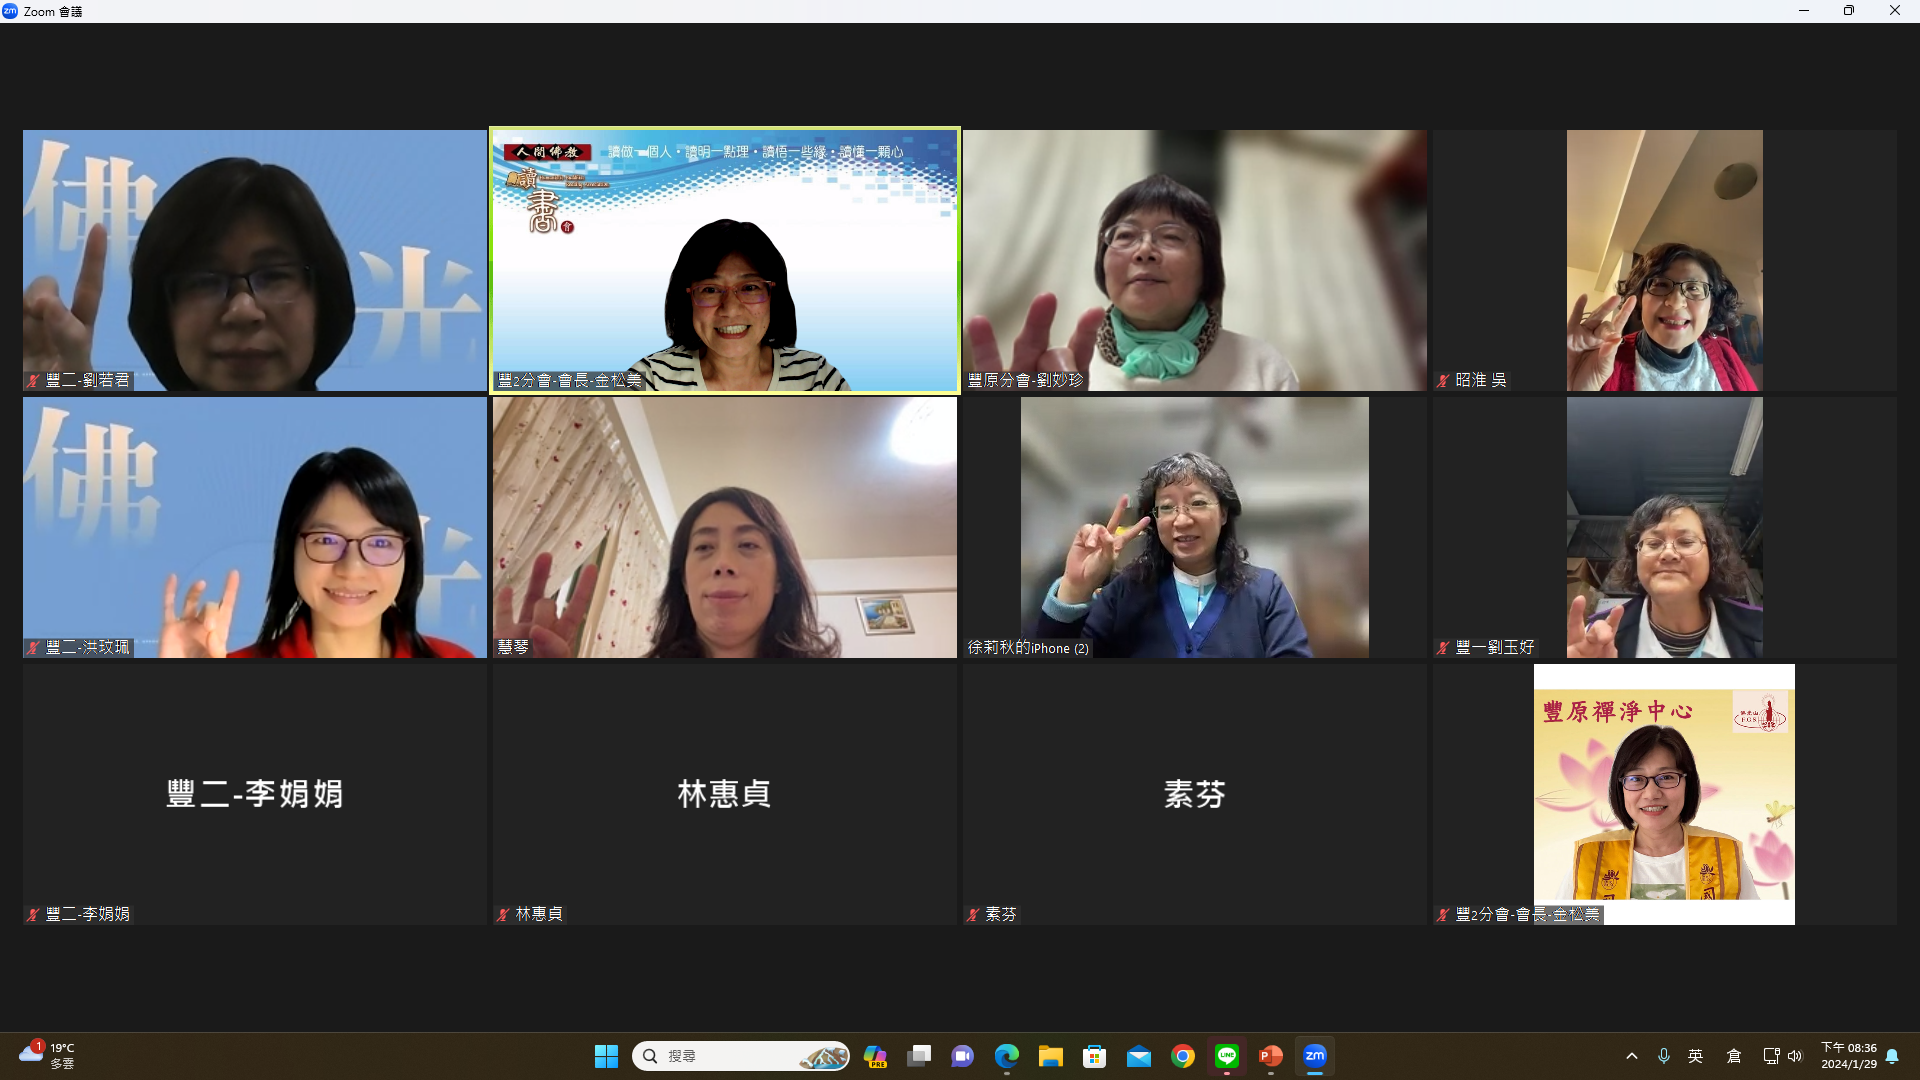Open the clock and date flyout
Viewport: 1920px width, 1080px height.
click(x=1848, y=1056)
